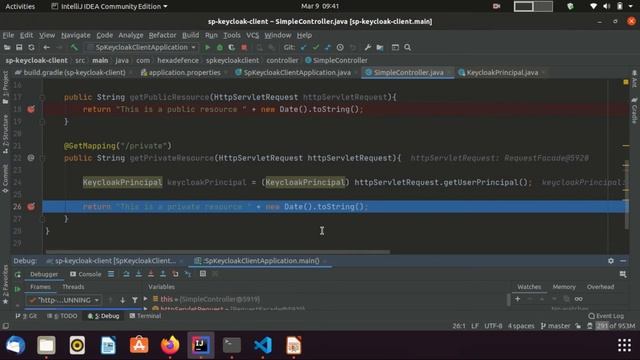The width and height of the screenshot is (640, 360).
Task: Toggle breakpoint on line 18
Action: pos(31,109)
